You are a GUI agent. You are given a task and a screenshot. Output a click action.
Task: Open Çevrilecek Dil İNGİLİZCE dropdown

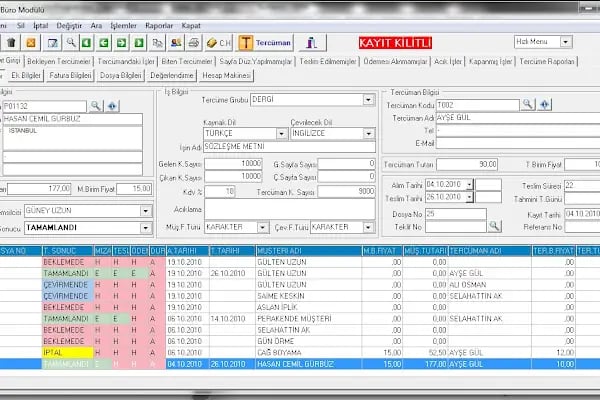368,134
